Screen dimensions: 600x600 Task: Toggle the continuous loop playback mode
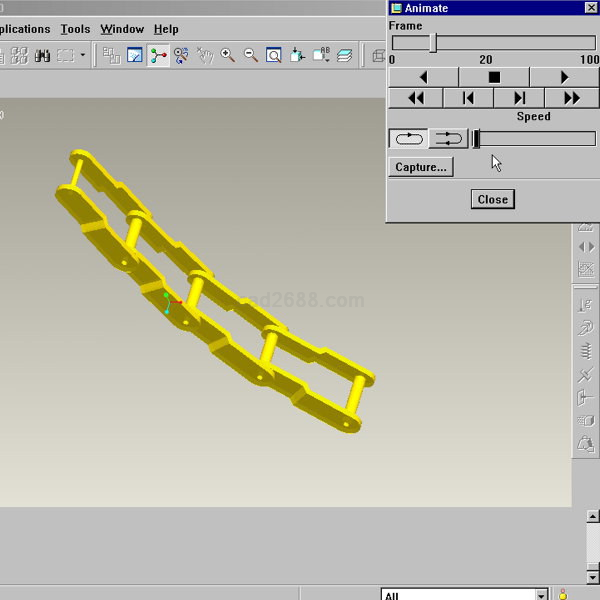click(408, 139)
